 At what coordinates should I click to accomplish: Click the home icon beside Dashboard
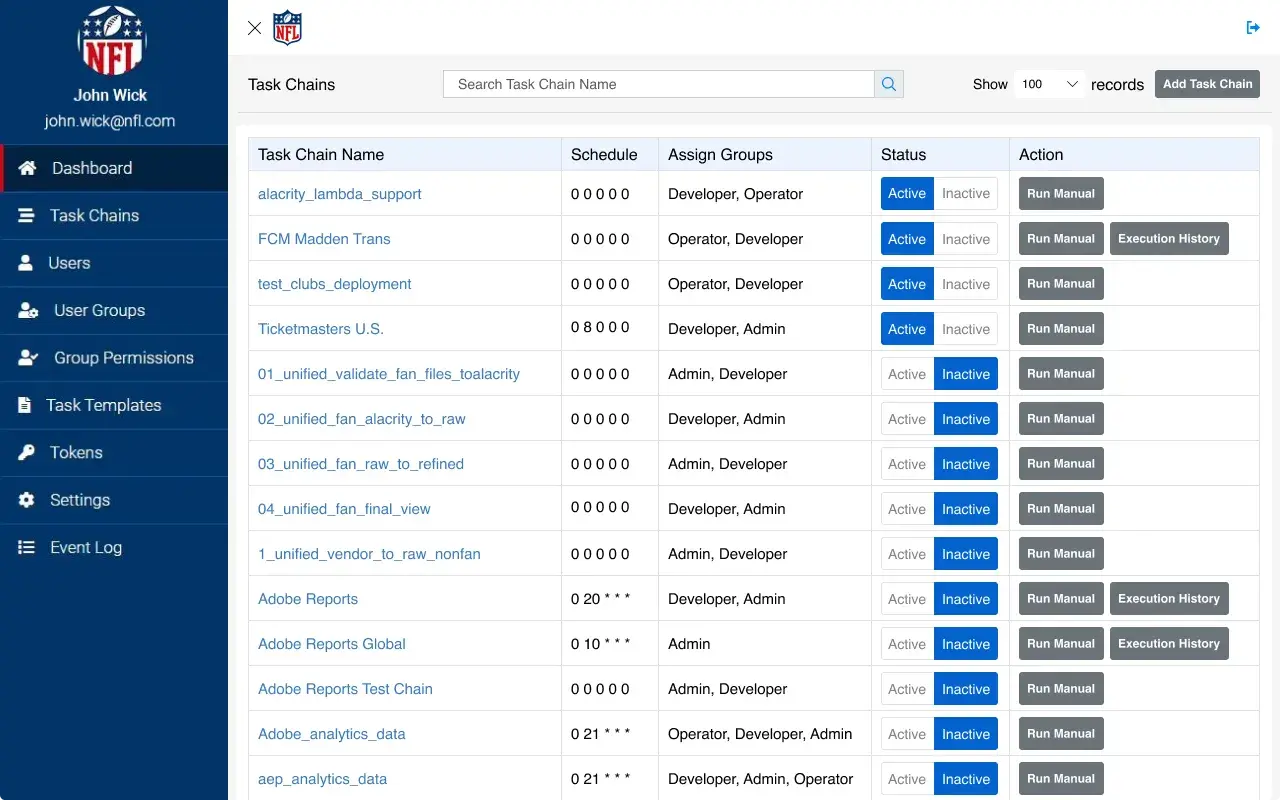(x=28, y=168)
